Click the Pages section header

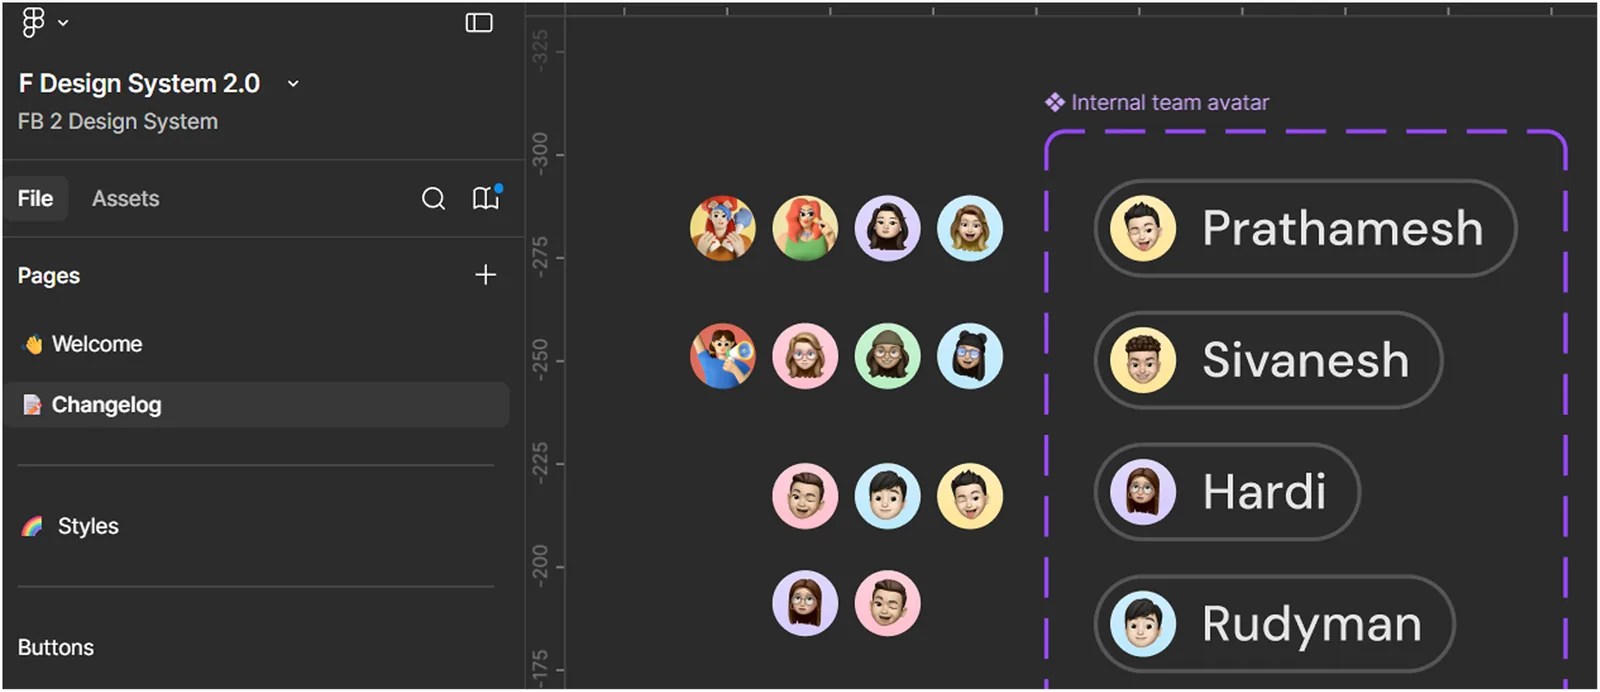pyautogui.click(x=49, y=276)
